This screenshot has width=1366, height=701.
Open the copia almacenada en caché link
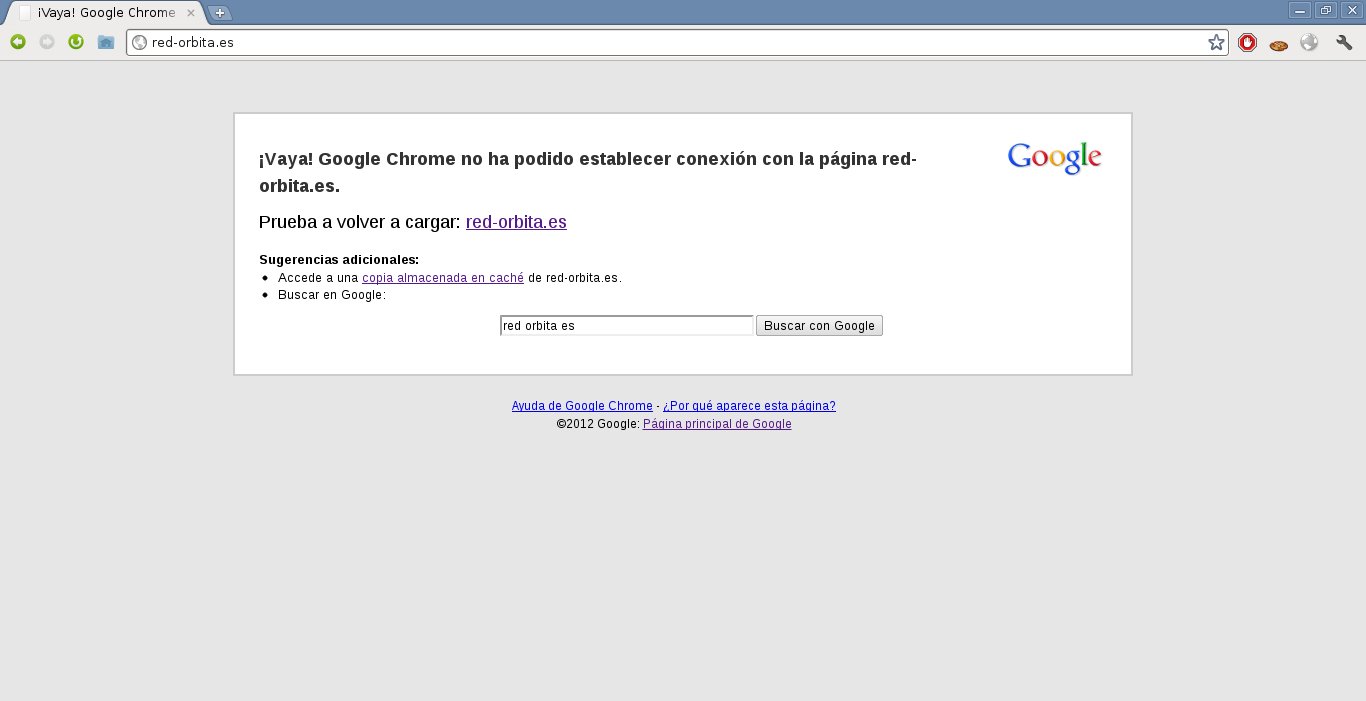point(443,278)
